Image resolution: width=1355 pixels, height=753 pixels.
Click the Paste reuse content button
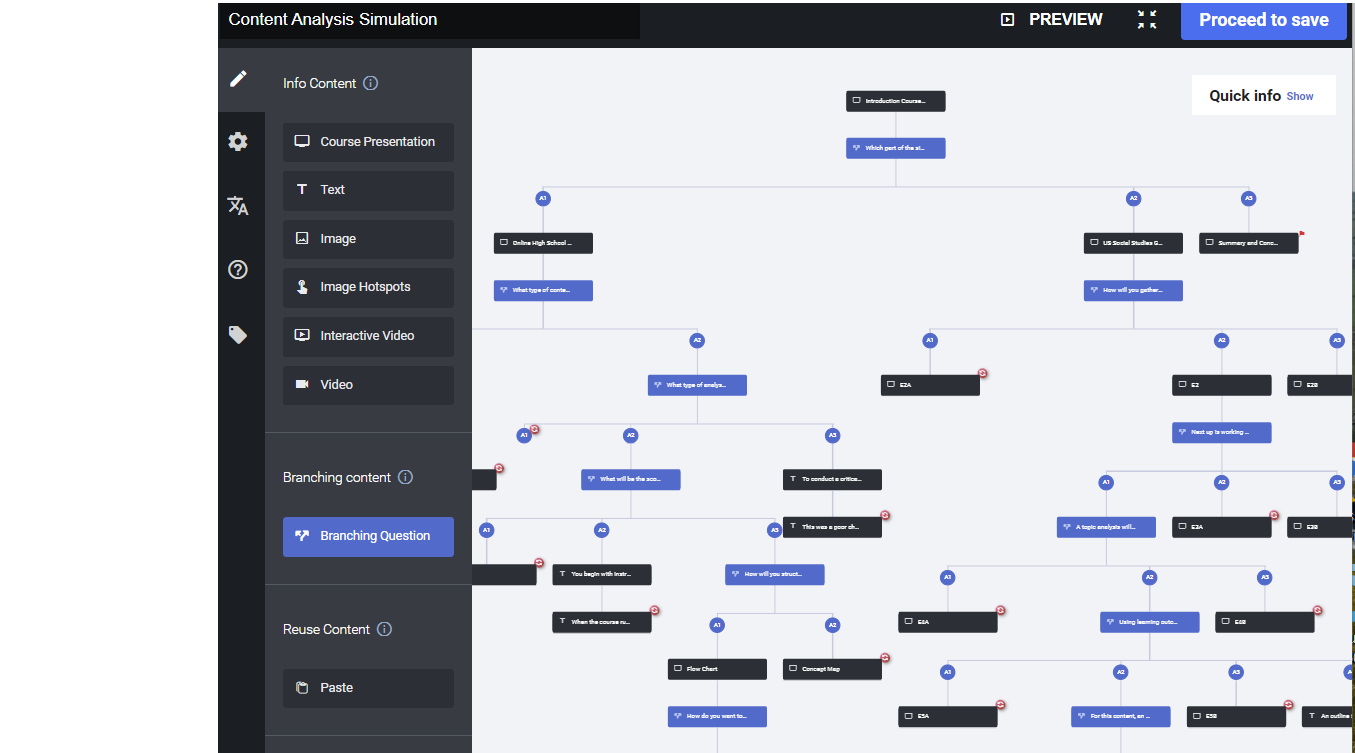[x=368, y=688]
